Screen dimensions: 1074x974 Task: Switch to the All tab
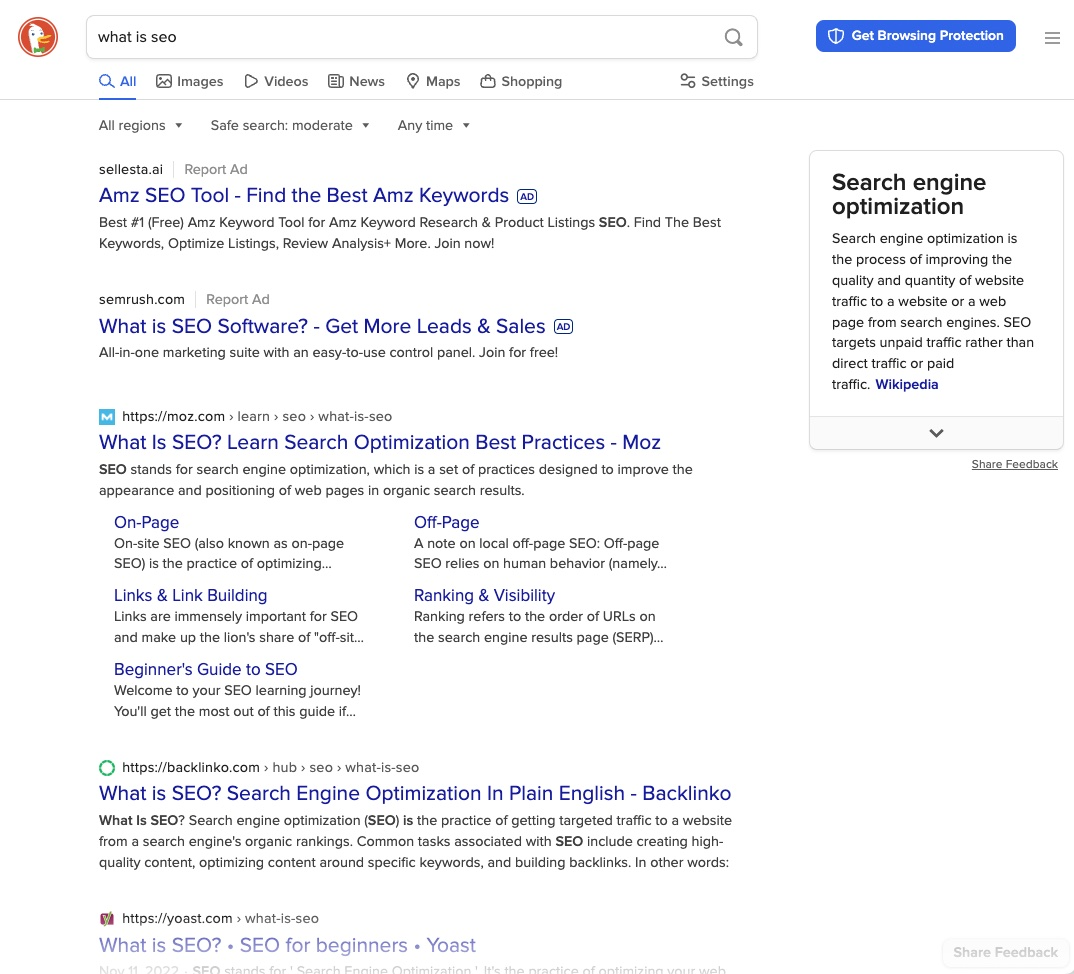pos(118,82)
